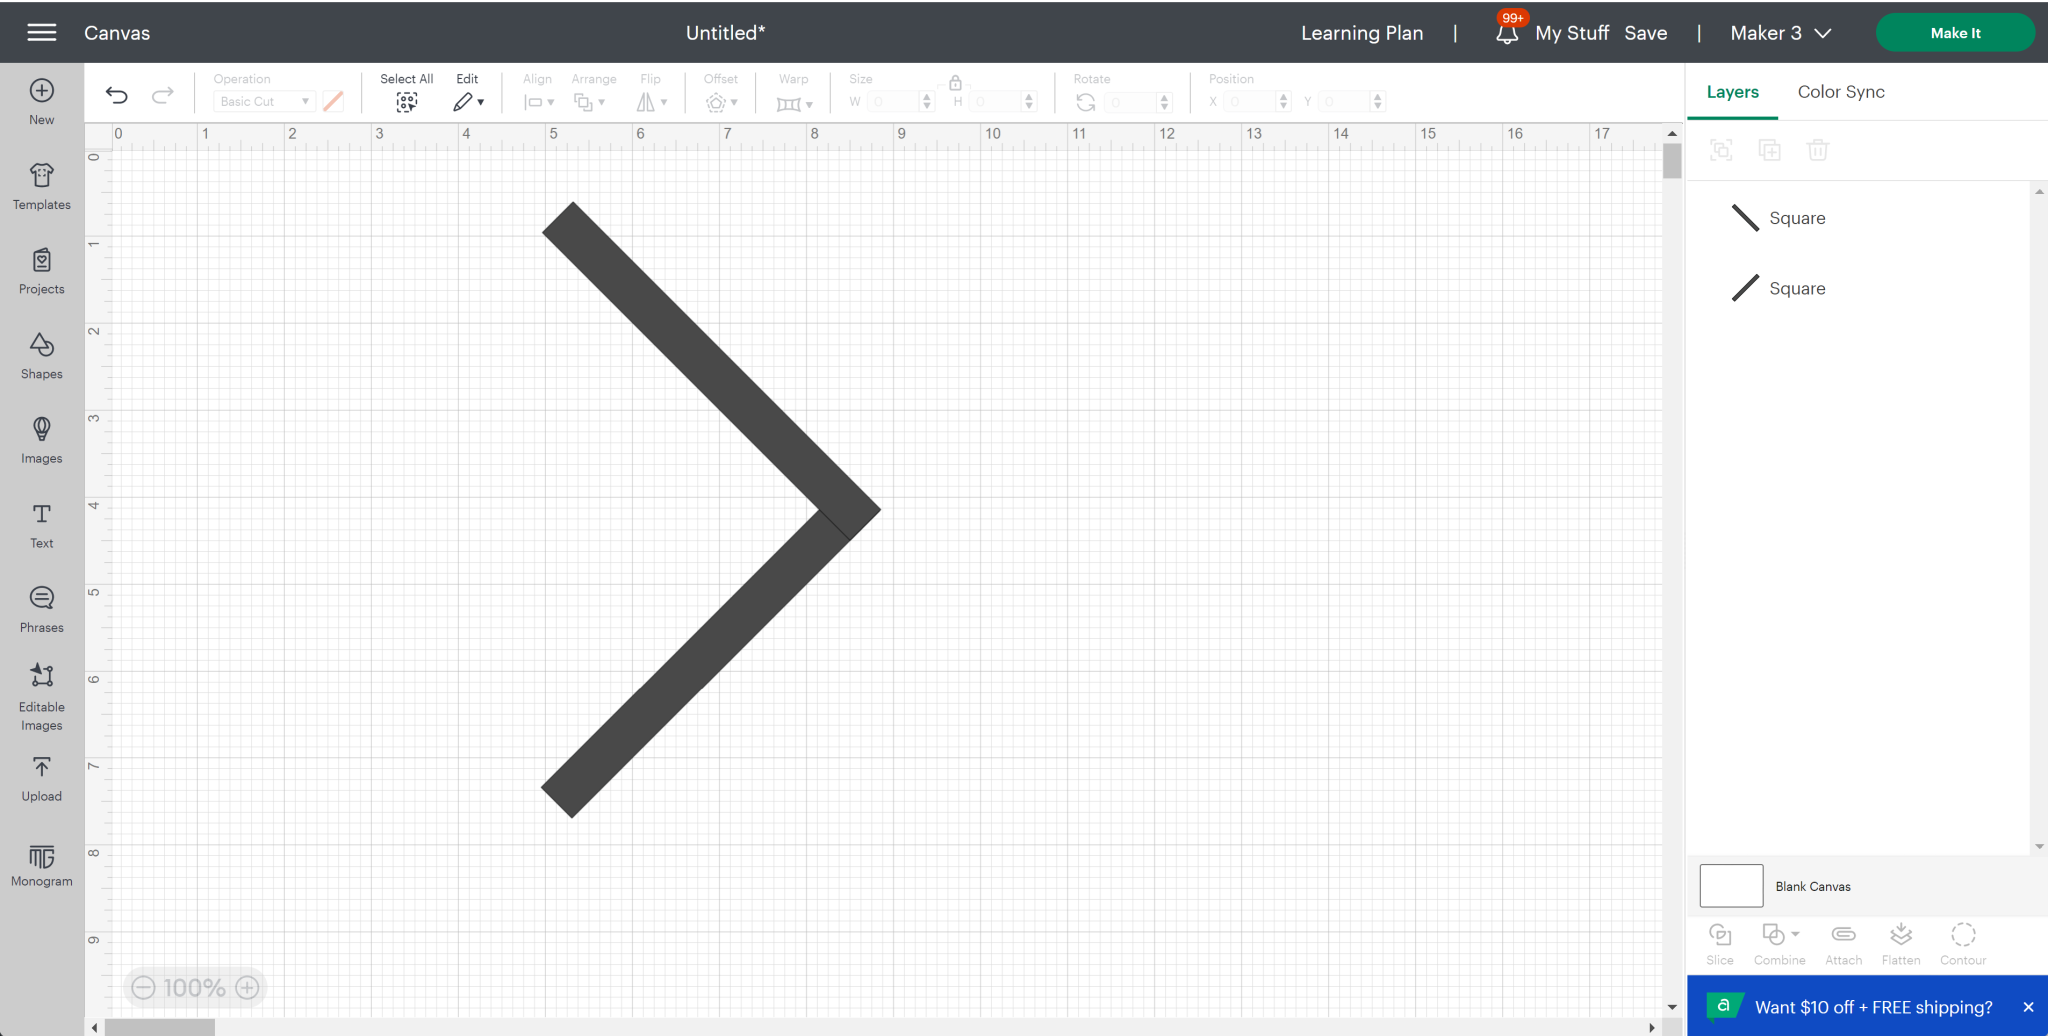
Task: Close the promo banner
Action: coord(2028,1007)
